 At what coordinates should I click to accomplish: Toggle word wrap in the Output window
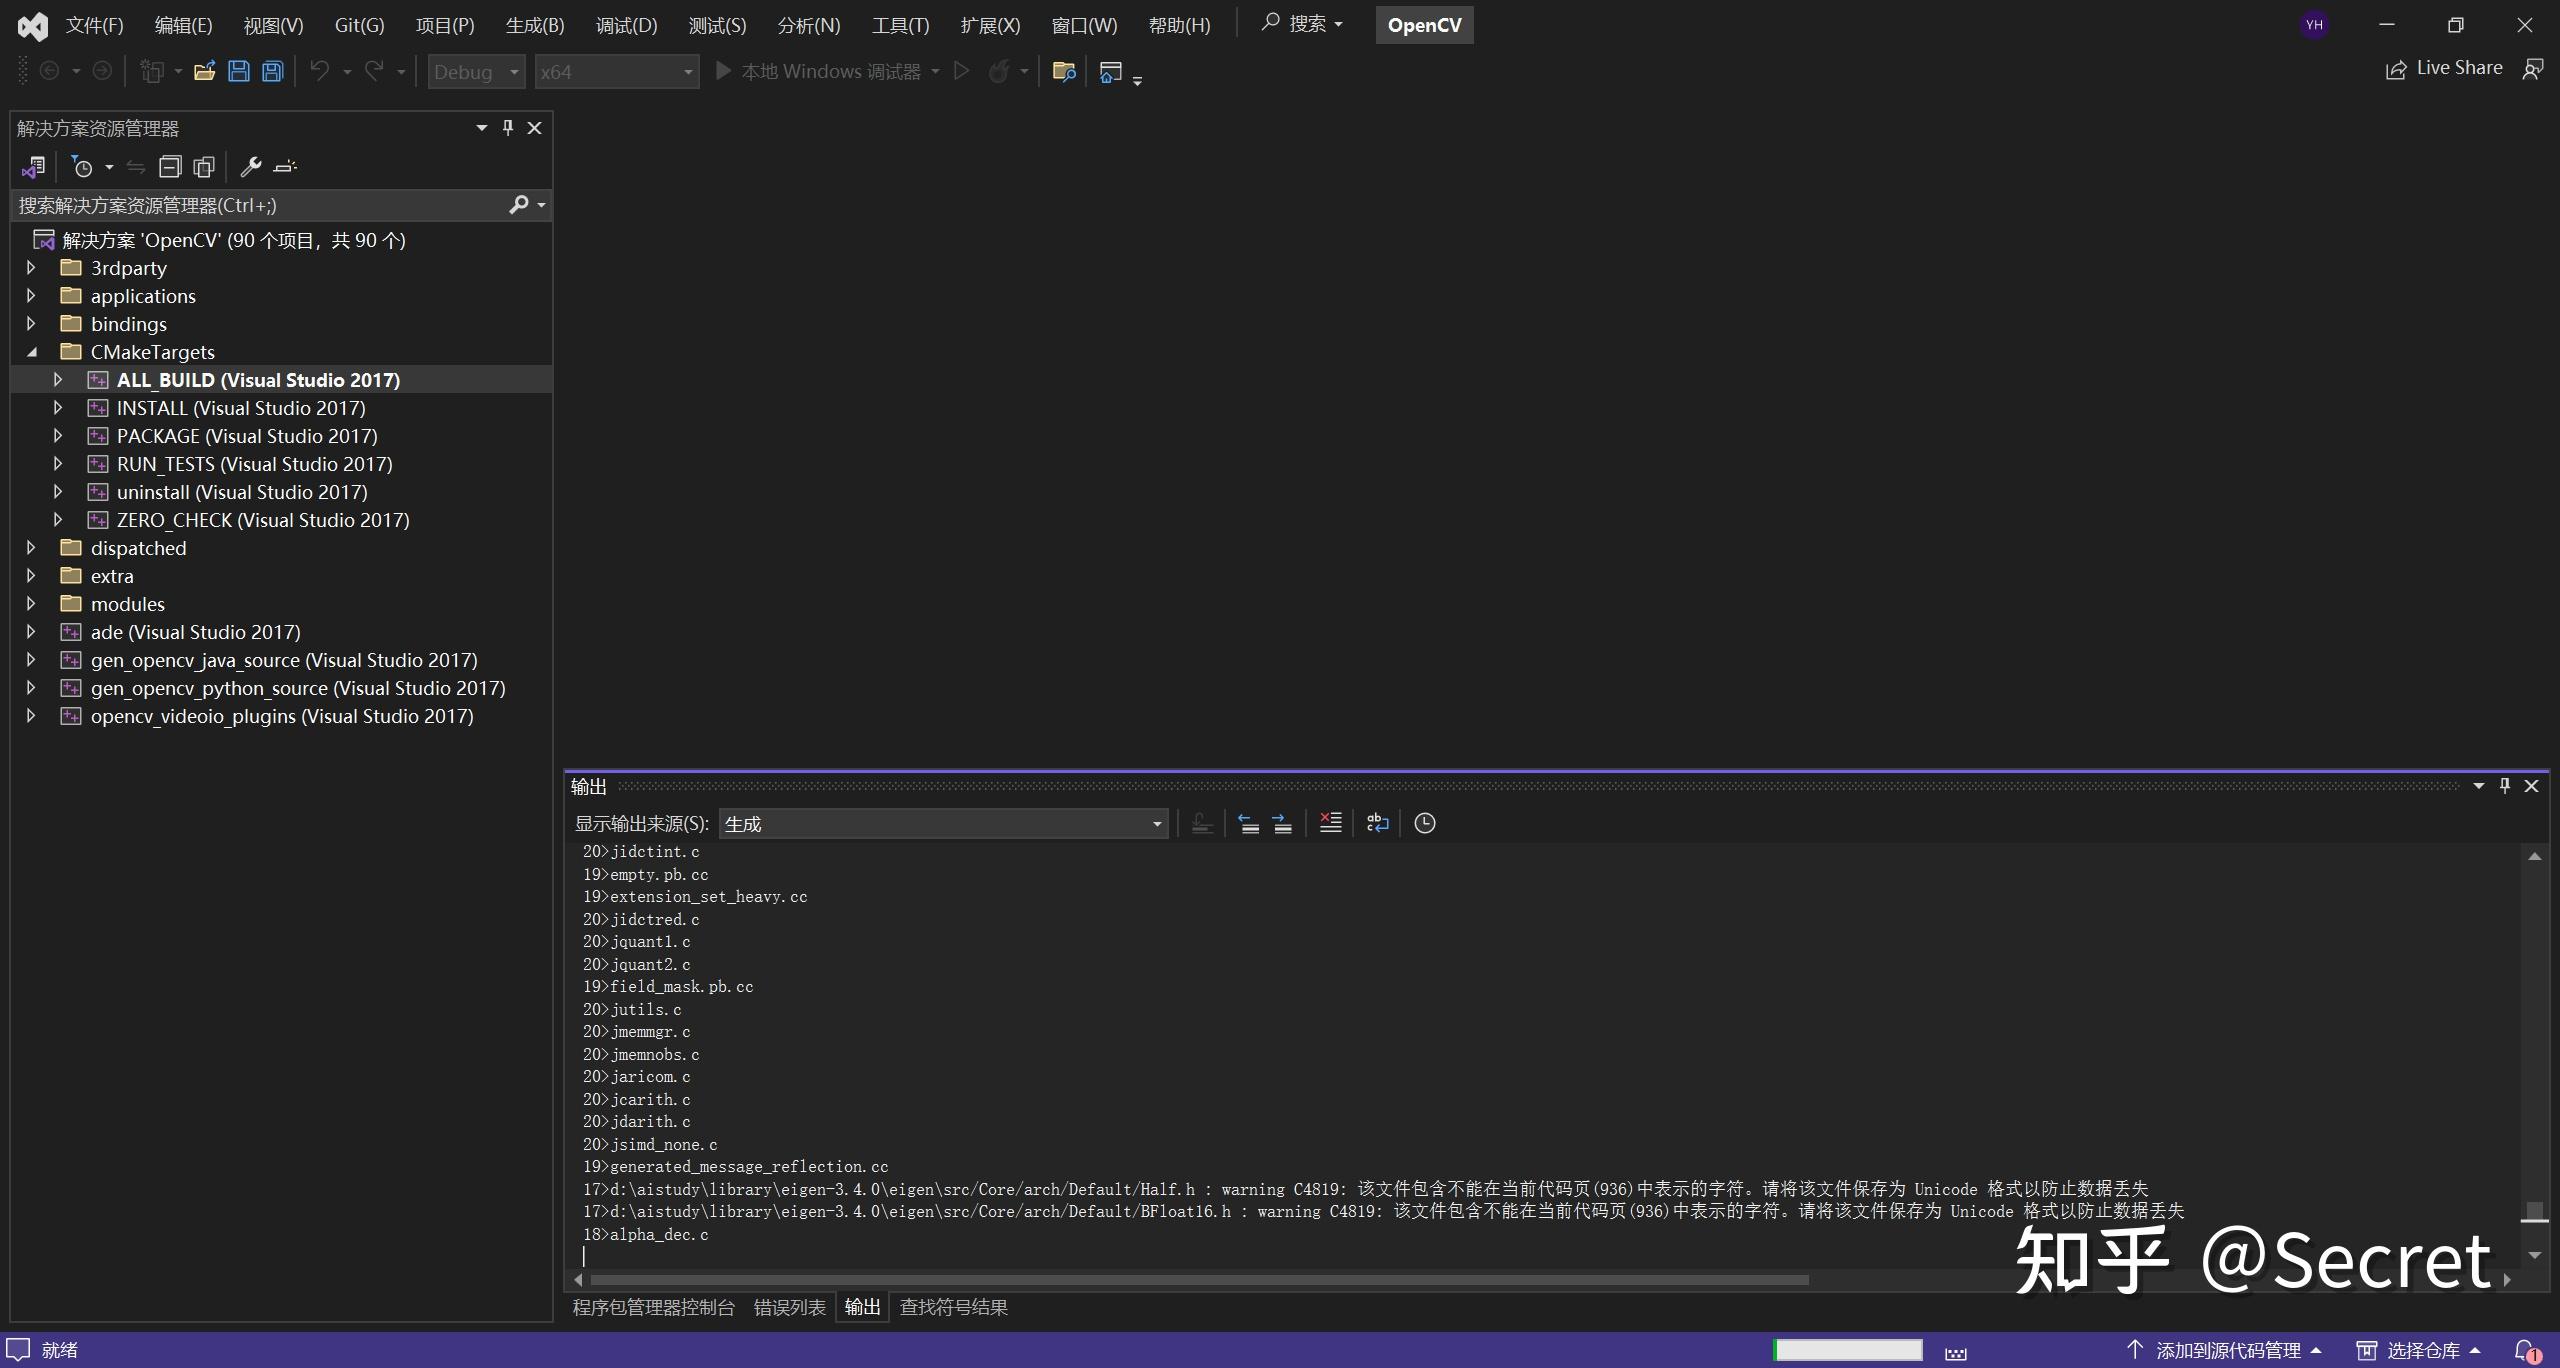(1377, 823)
